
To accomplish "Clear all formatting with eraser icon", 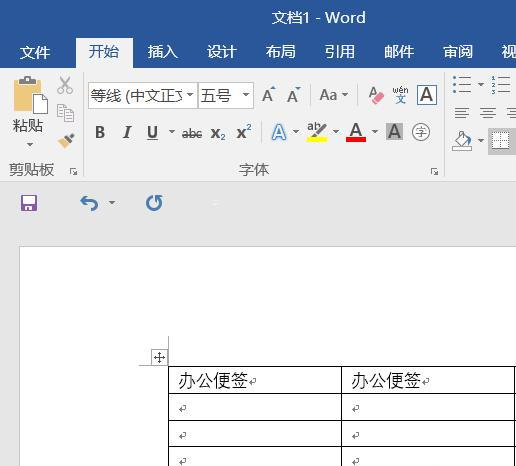I will pyautogui.click(x=376, y=95).
